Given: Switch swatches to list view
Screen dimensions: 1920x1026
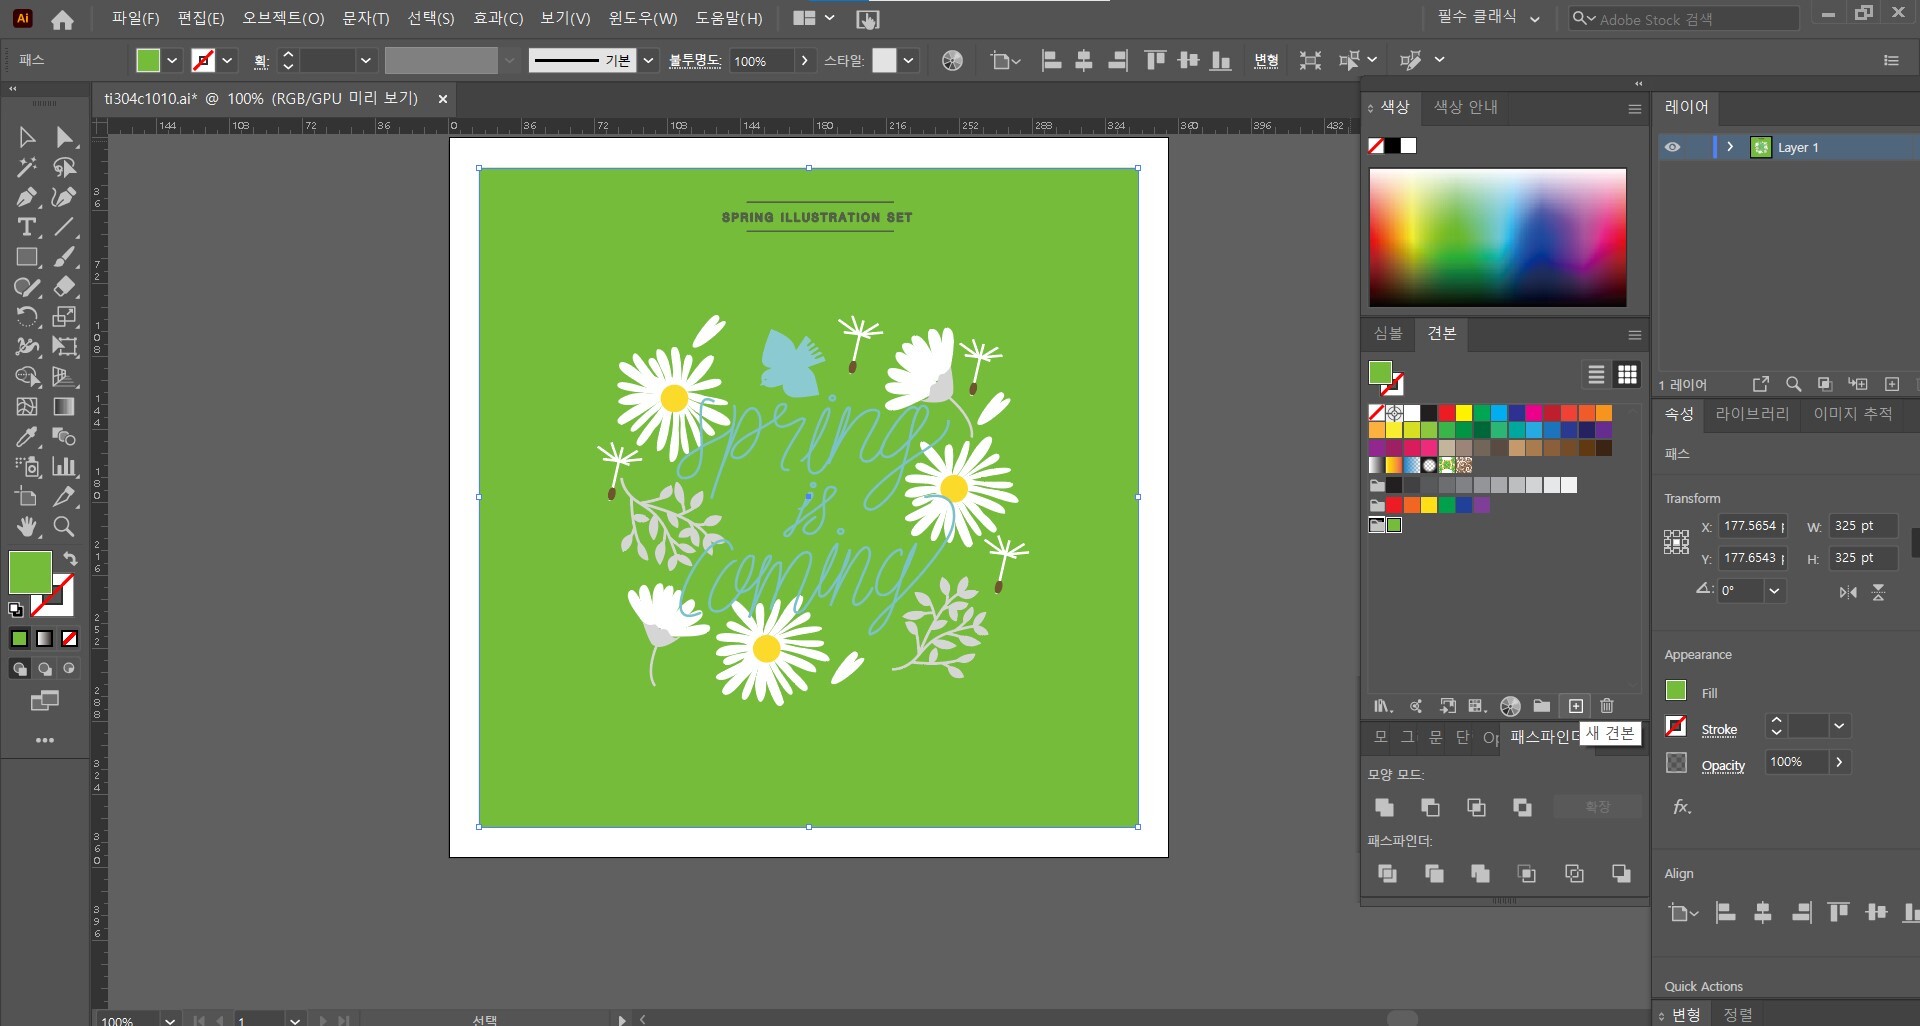Looking at the screenshot, I should click(x=1596, y=374).
